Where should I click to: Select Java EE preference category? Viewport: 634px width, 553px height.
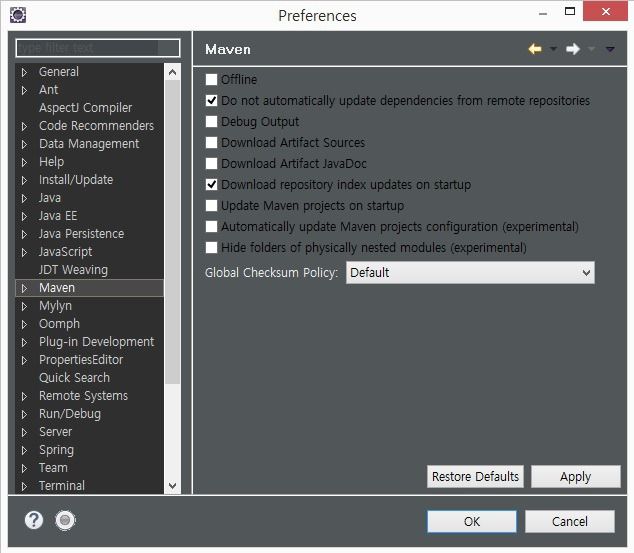point(58,216)
